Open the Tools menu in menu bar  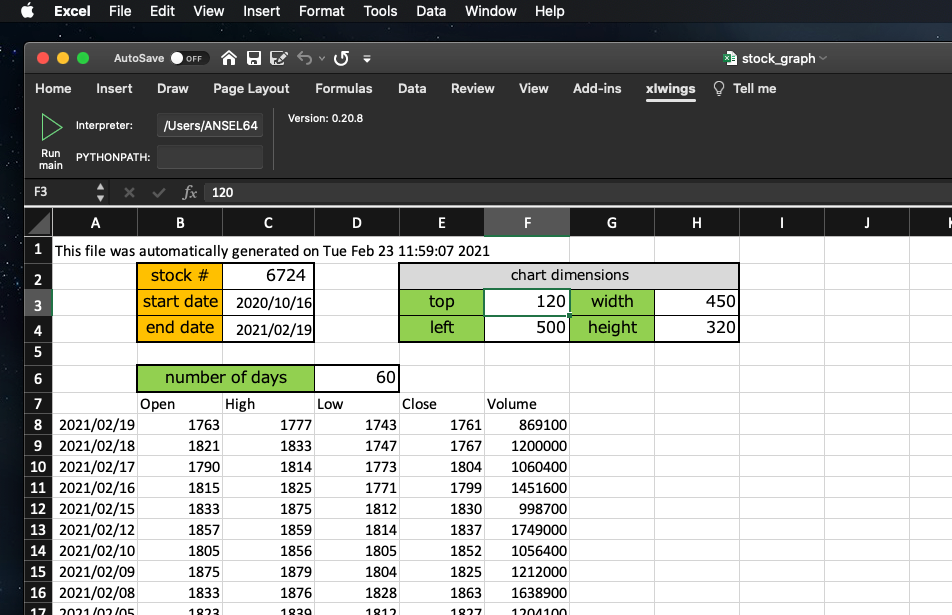(x=380, y=11)
